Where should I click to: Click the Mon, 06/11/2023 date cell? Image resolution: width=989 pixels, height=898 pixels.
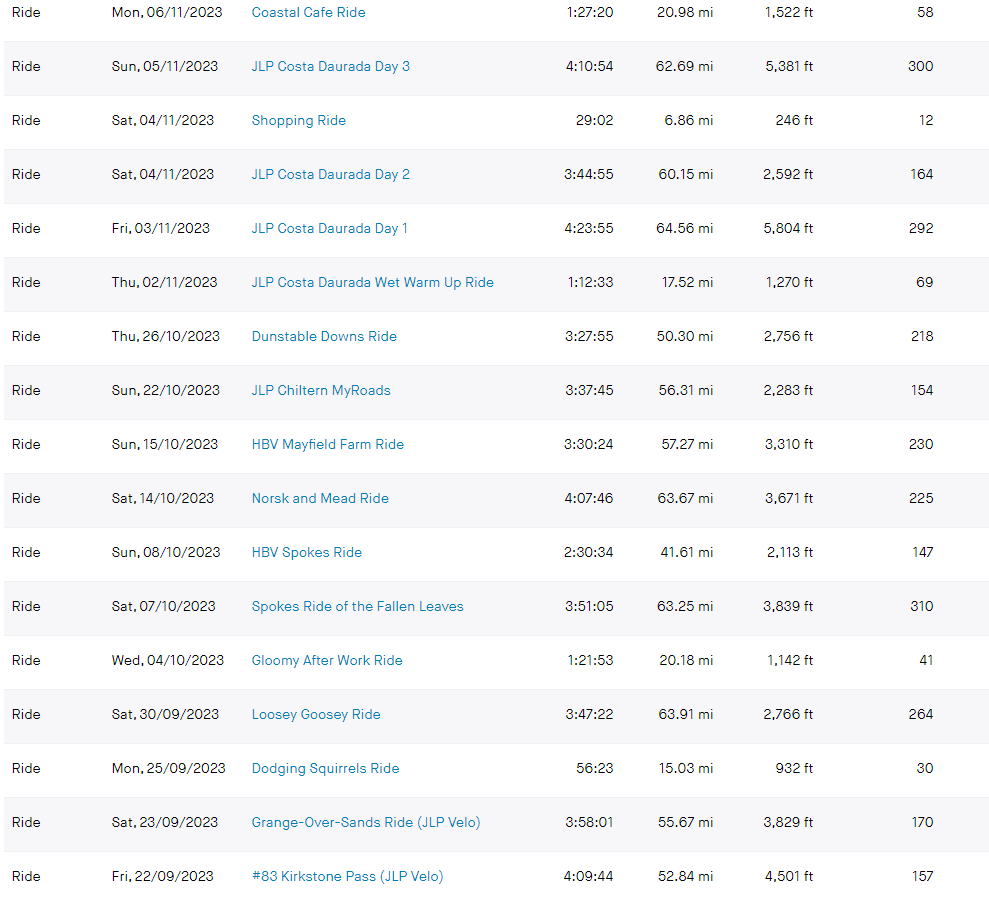click(x=167, y=13)
